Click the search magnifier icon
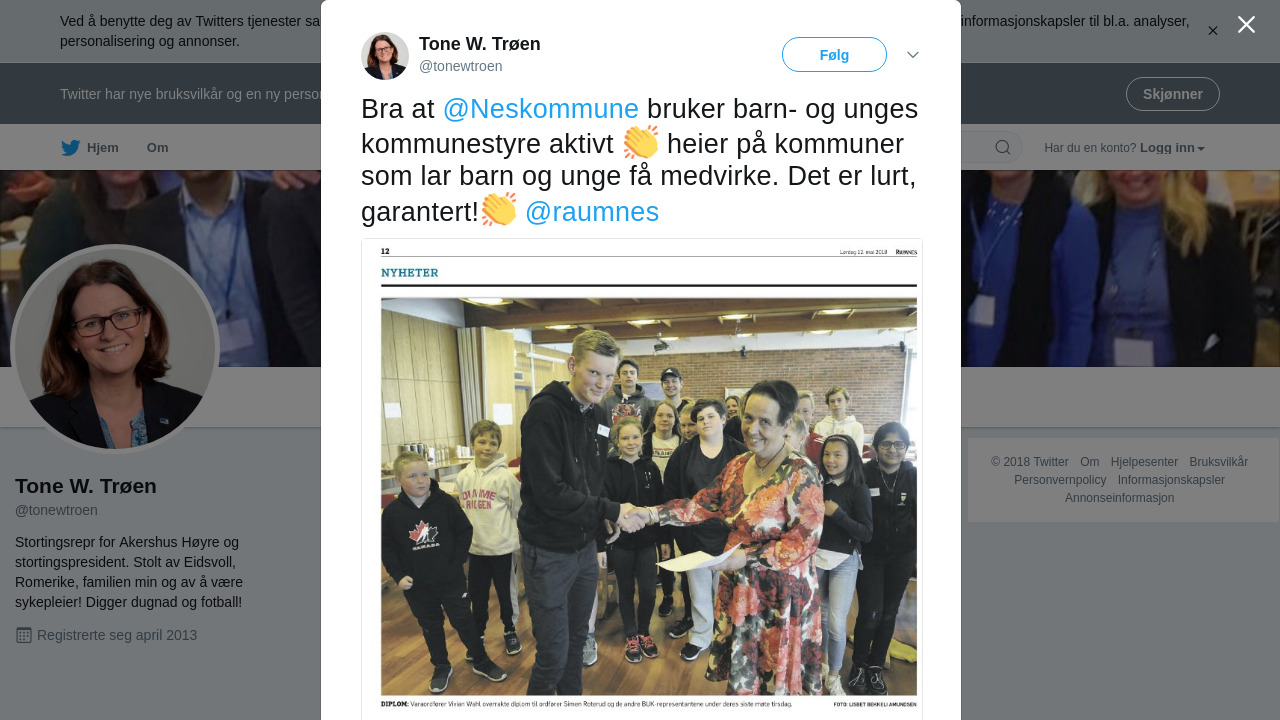Screen dimensions: 1280x720 (1003, 148)
